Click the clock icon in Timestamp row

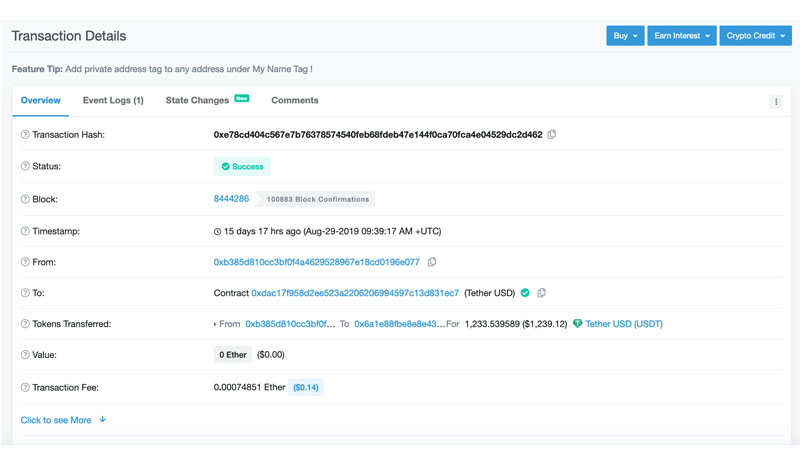(217, 231)
